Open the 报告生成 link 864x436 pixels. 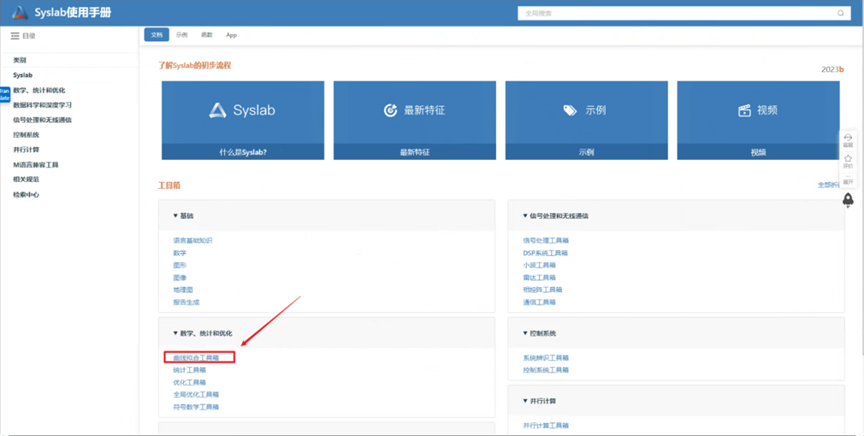click(186, 302)
